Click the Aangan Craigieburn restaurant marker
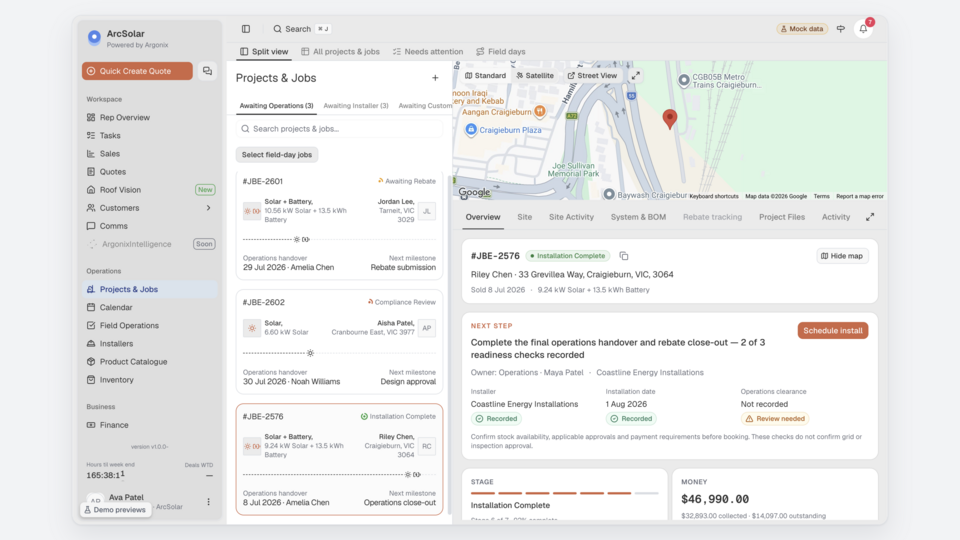Viewport: 960px width, 540px height. tap(539, 111)
